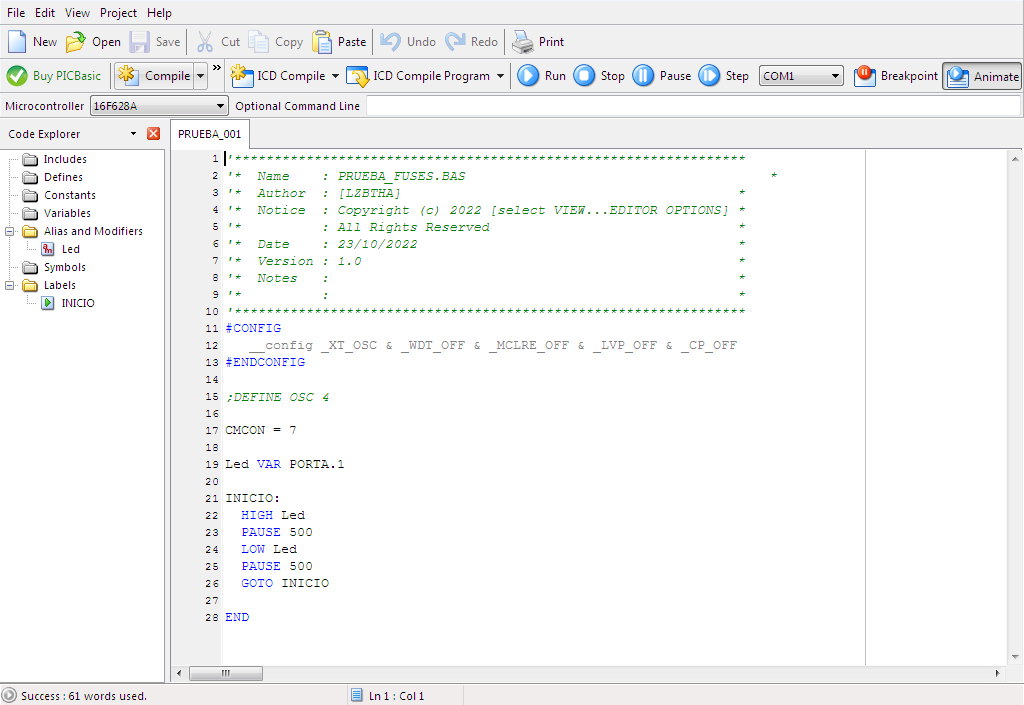1024x705 pixels.
Task: Open the Compile dropdown arrow
Action: (200, 76)
